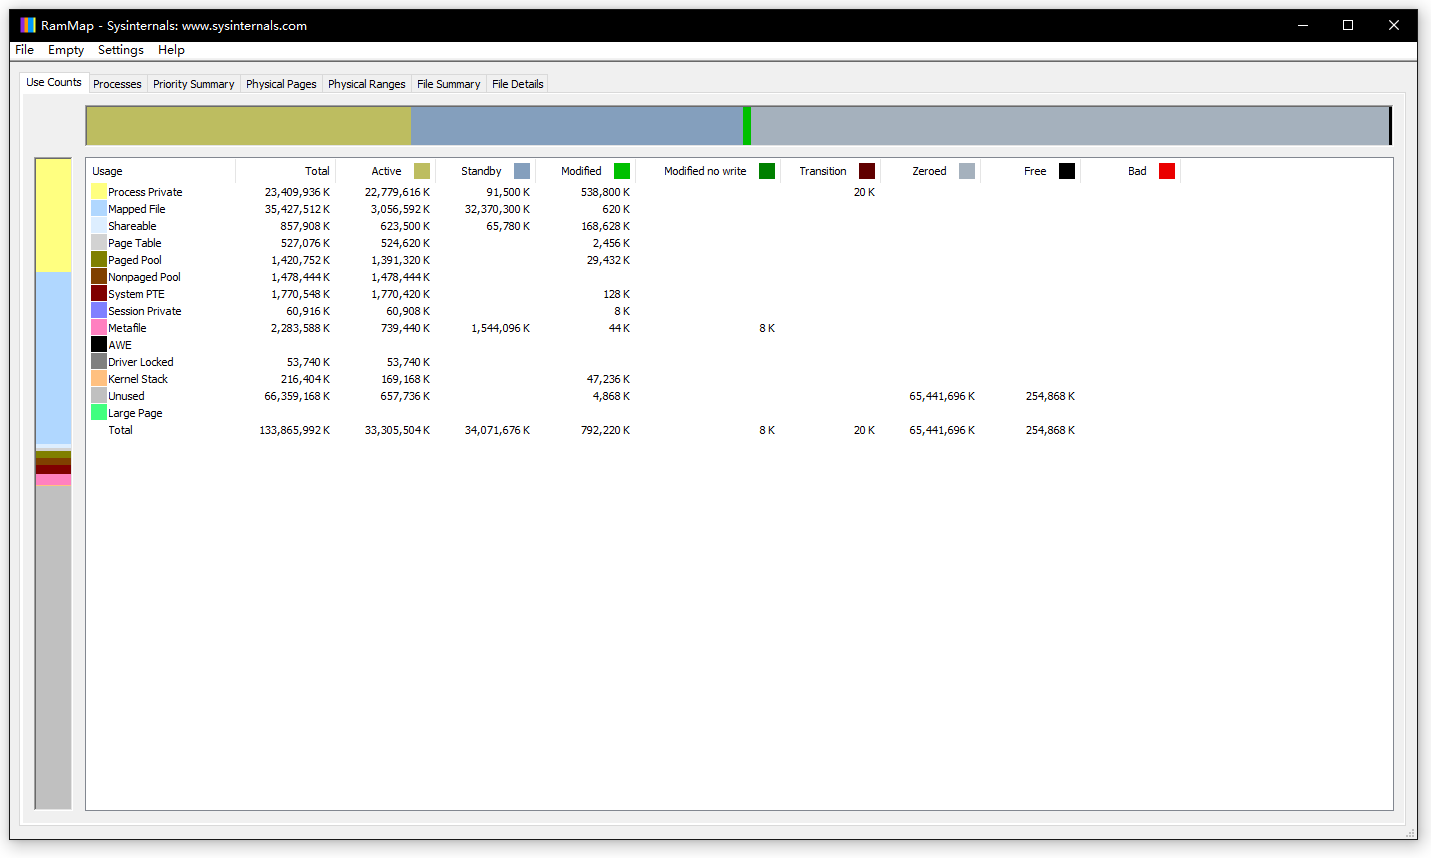Open the Help menu
This screenshot has height=858, width=1431.
[171, 50]
